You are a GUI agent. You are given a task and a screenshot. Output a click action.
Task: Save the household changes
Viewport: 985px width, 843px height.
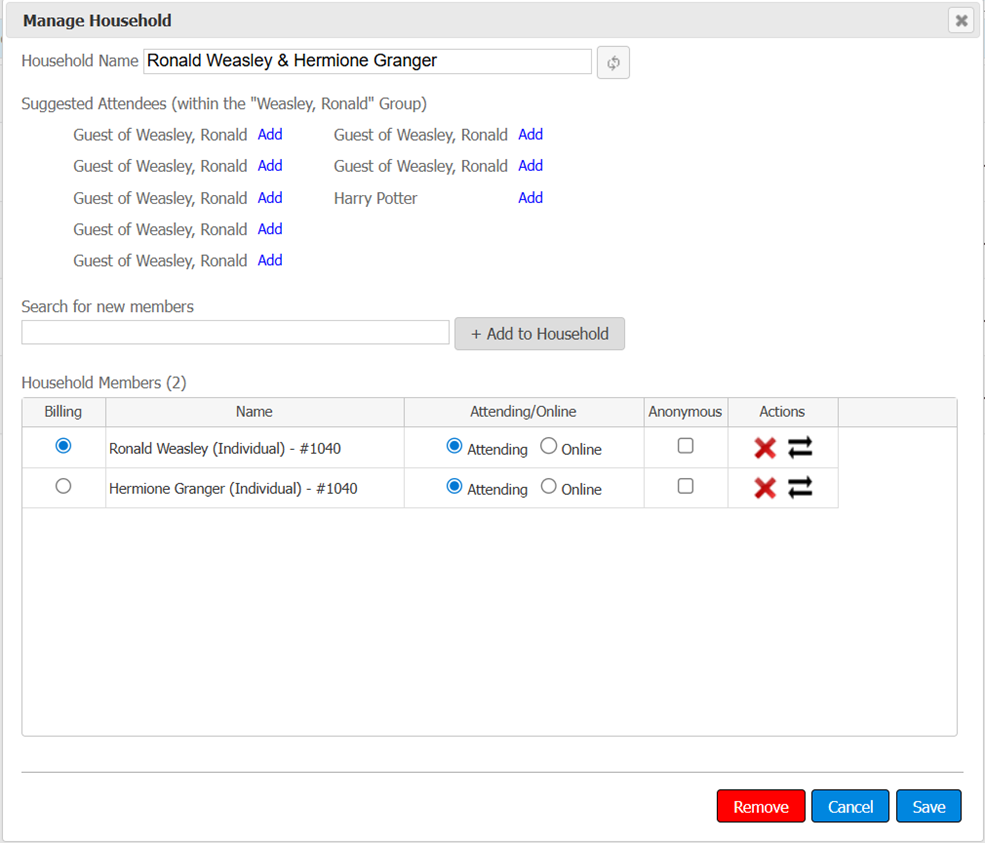point(928,806)
